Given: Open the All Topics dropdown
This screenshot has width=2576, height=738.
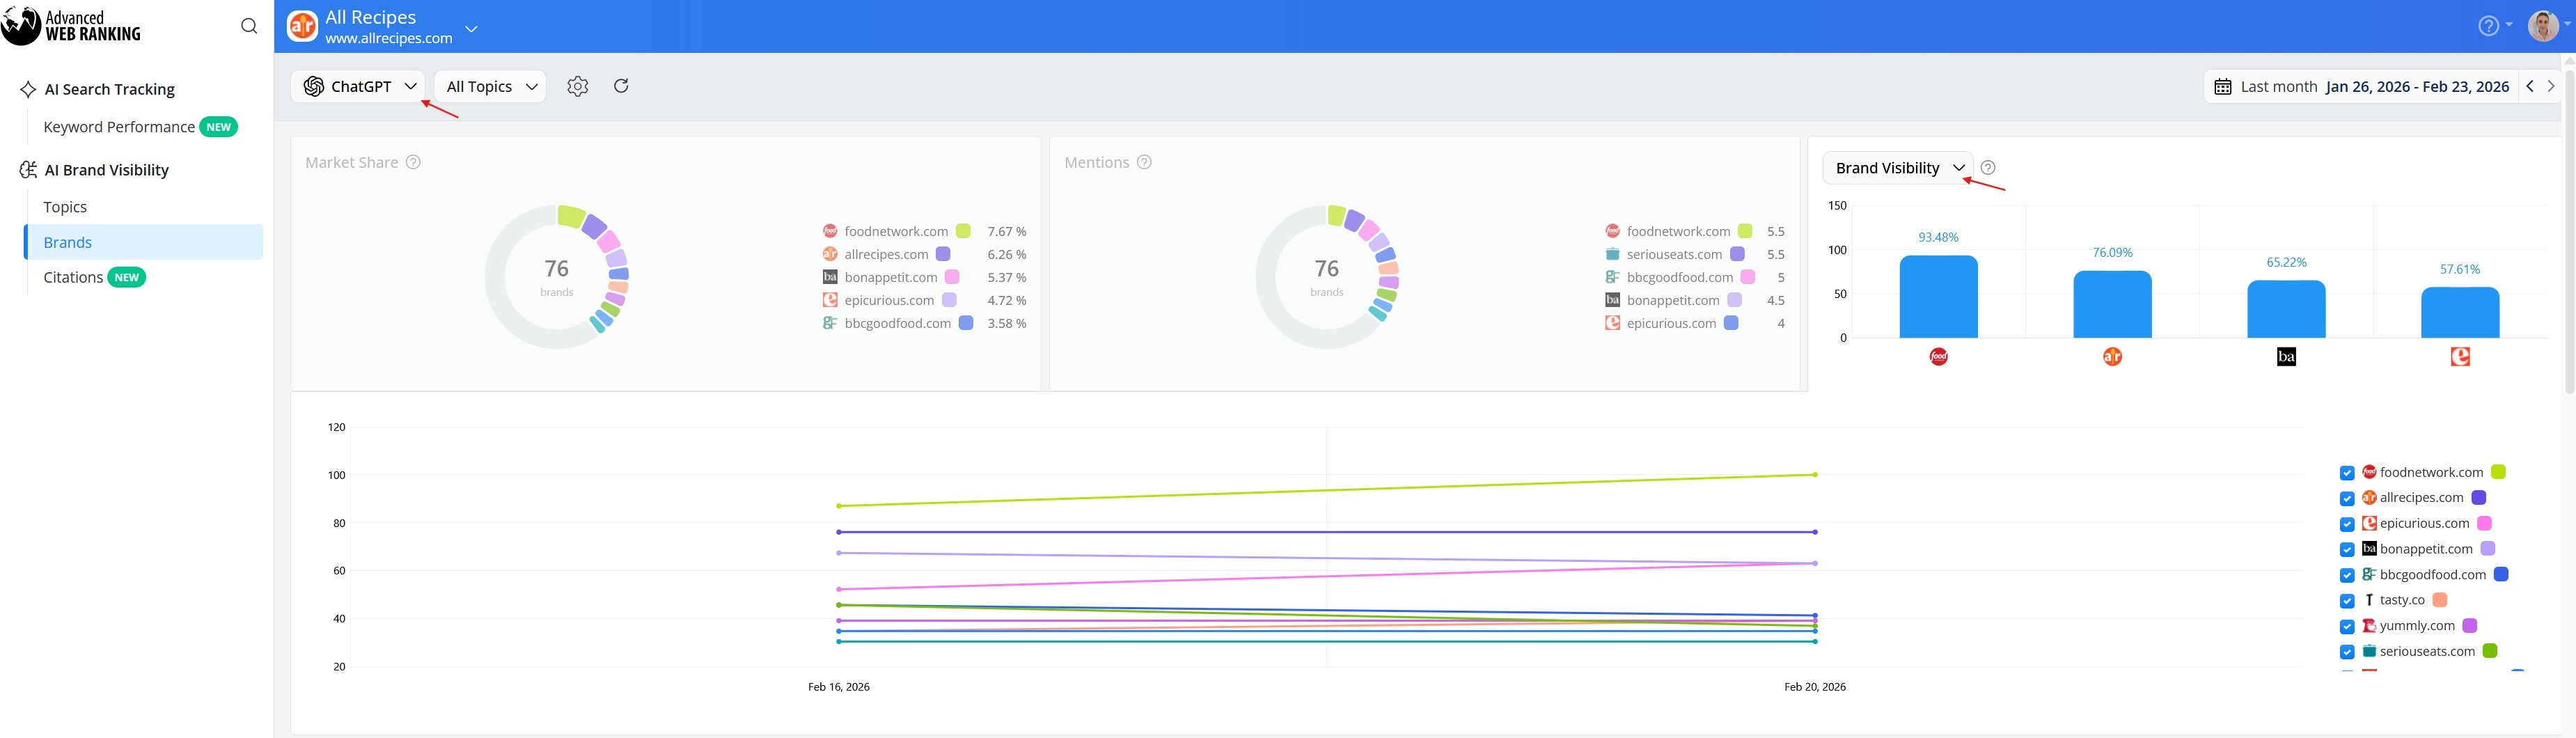Looking at the screenshot, I should tap(490, 87).
